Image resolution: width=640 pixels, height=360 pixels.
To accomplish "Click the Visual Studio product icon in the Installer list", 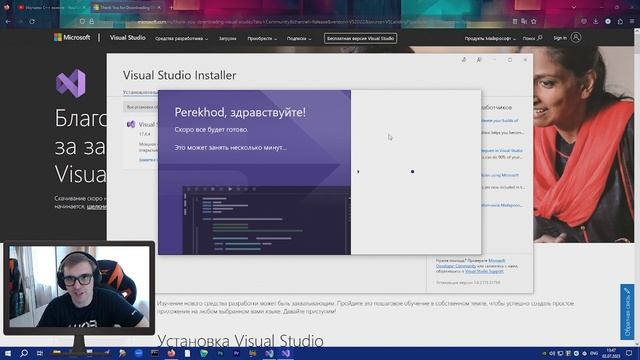I will (x=131, y=124).
